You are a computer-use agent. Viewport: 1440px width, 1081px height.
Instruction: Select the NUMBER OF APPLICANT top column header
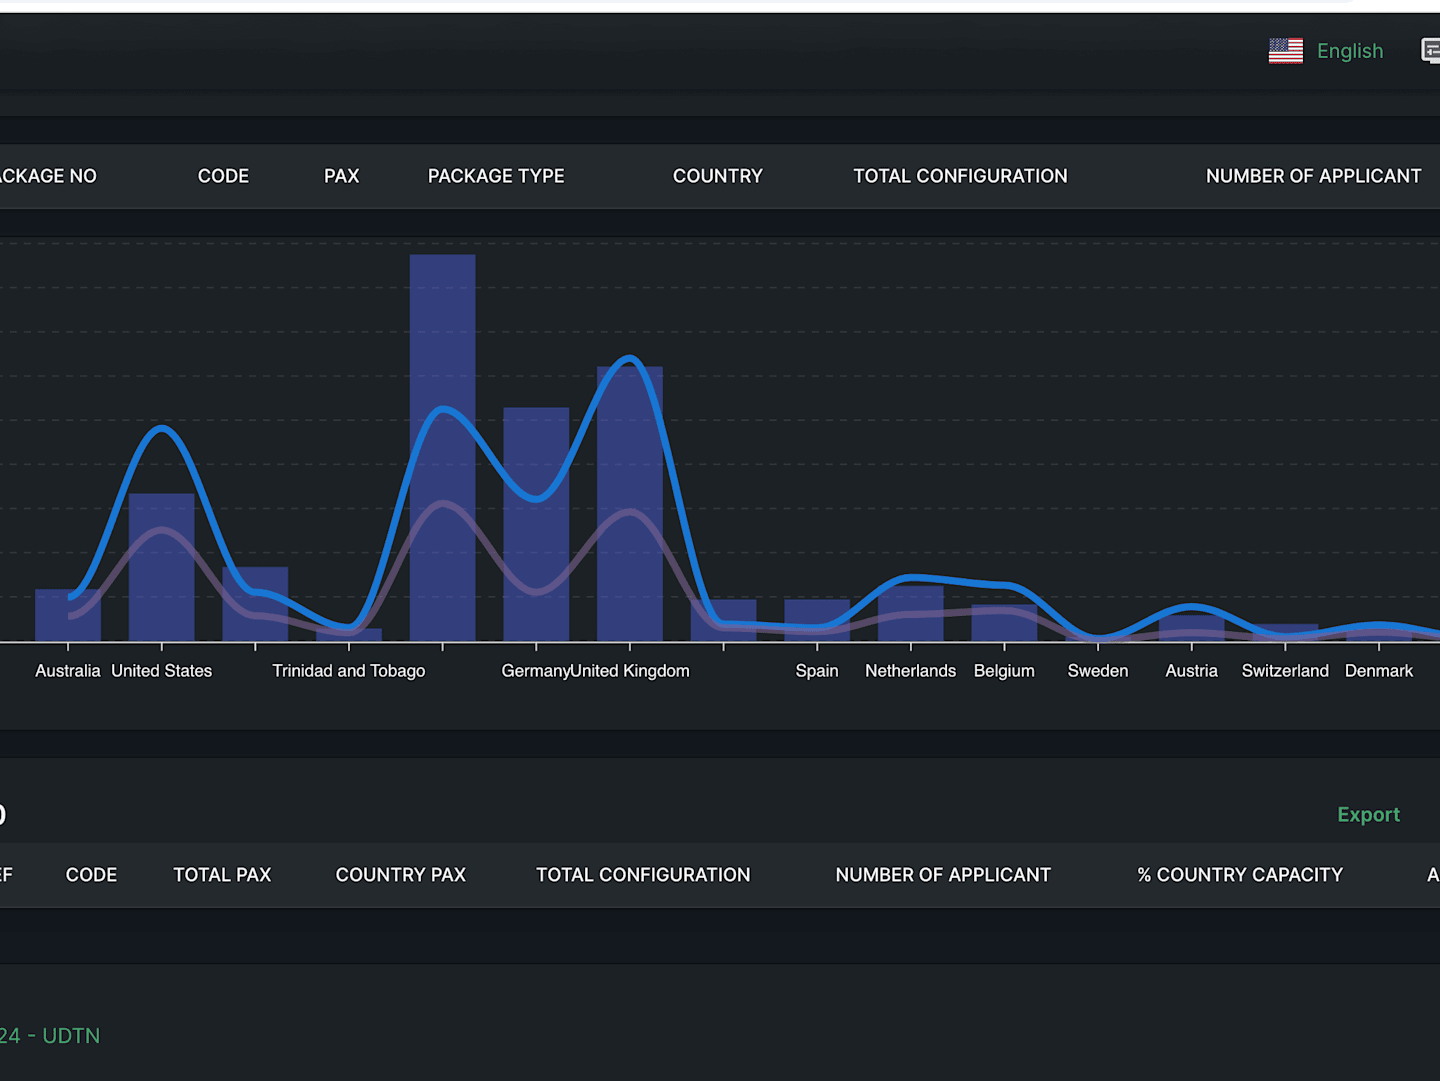point(1313,176)
